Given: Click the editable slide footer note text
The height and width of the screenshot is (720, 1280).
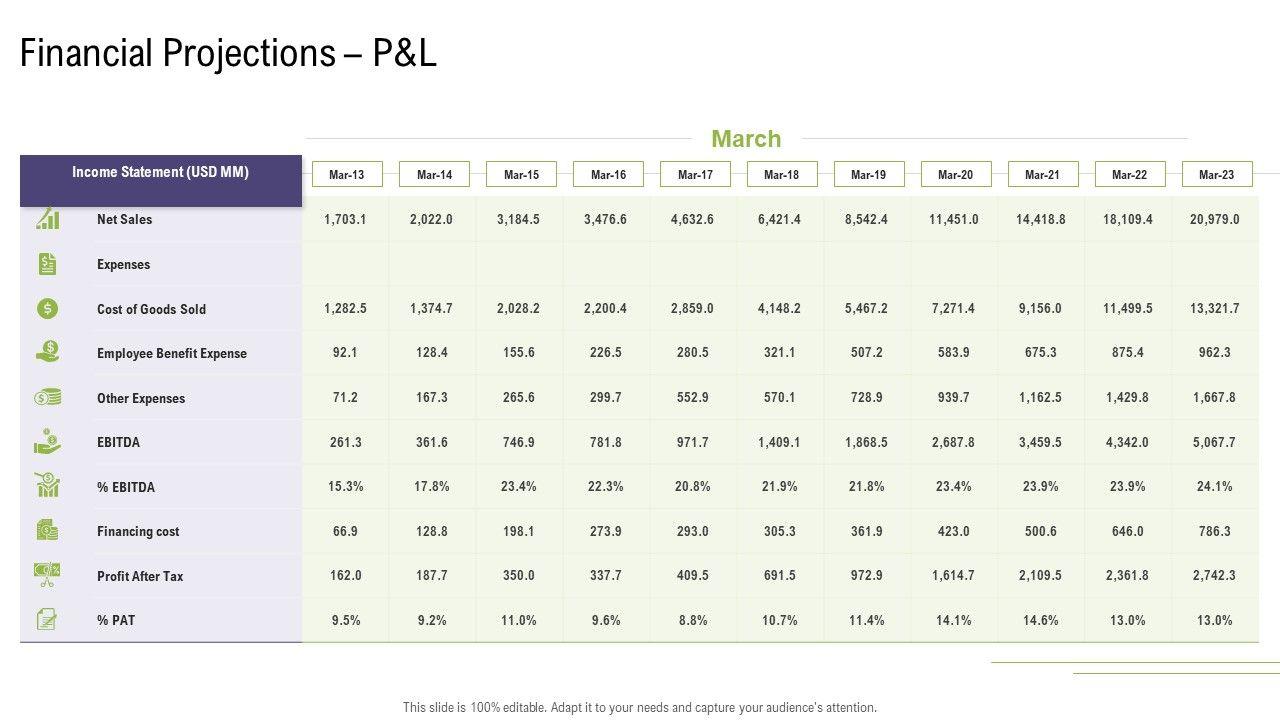Looking at the screenshot, I should pyautogui.click(x=640, y=707).
